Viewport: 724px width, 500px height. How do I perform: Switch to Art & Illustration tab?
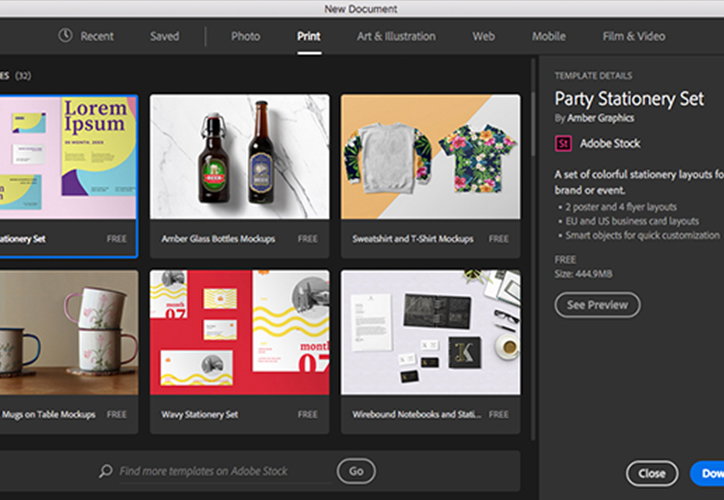coord(396,36)
